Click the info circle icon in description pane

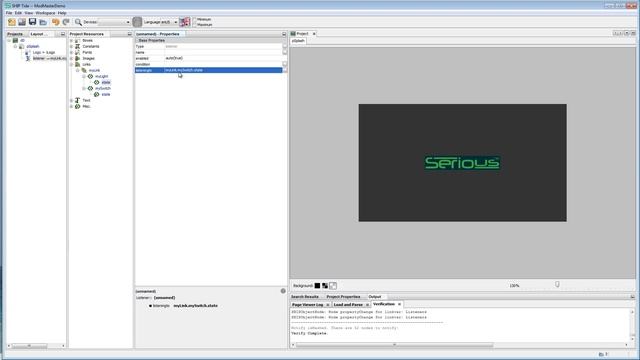283,291
